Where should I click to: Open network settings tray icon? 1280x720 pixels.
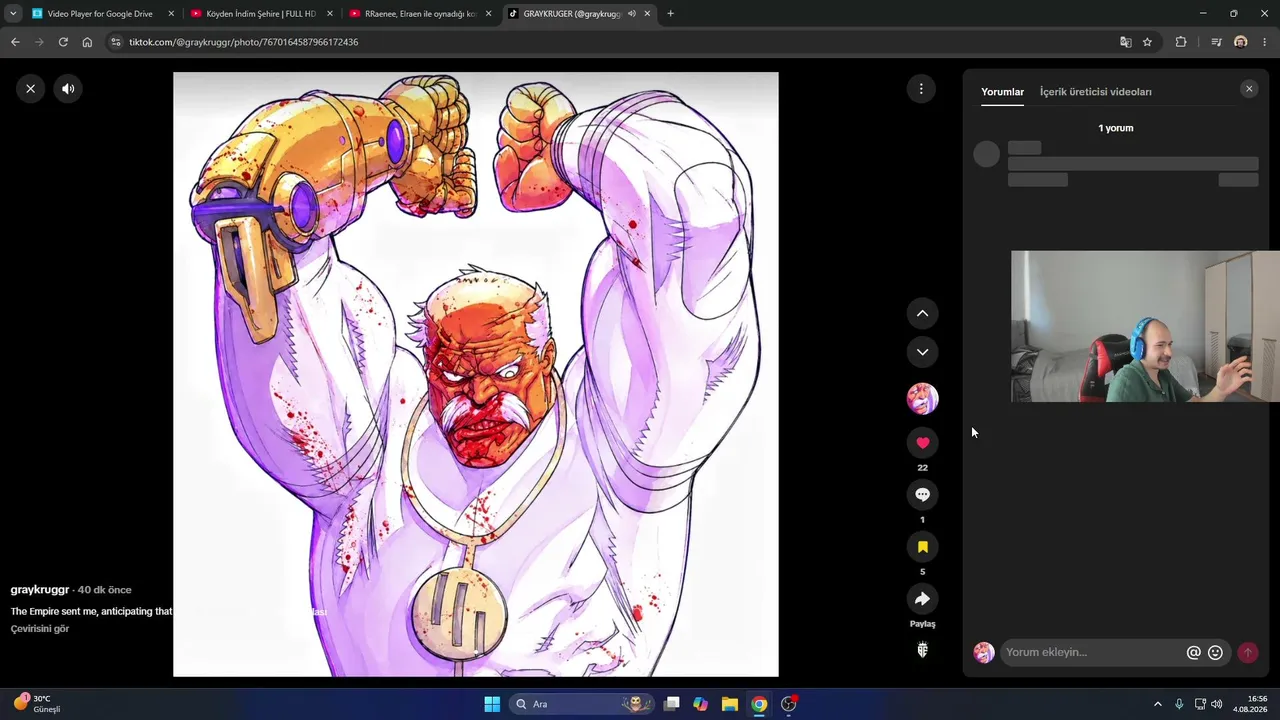tap(1200, 704)
